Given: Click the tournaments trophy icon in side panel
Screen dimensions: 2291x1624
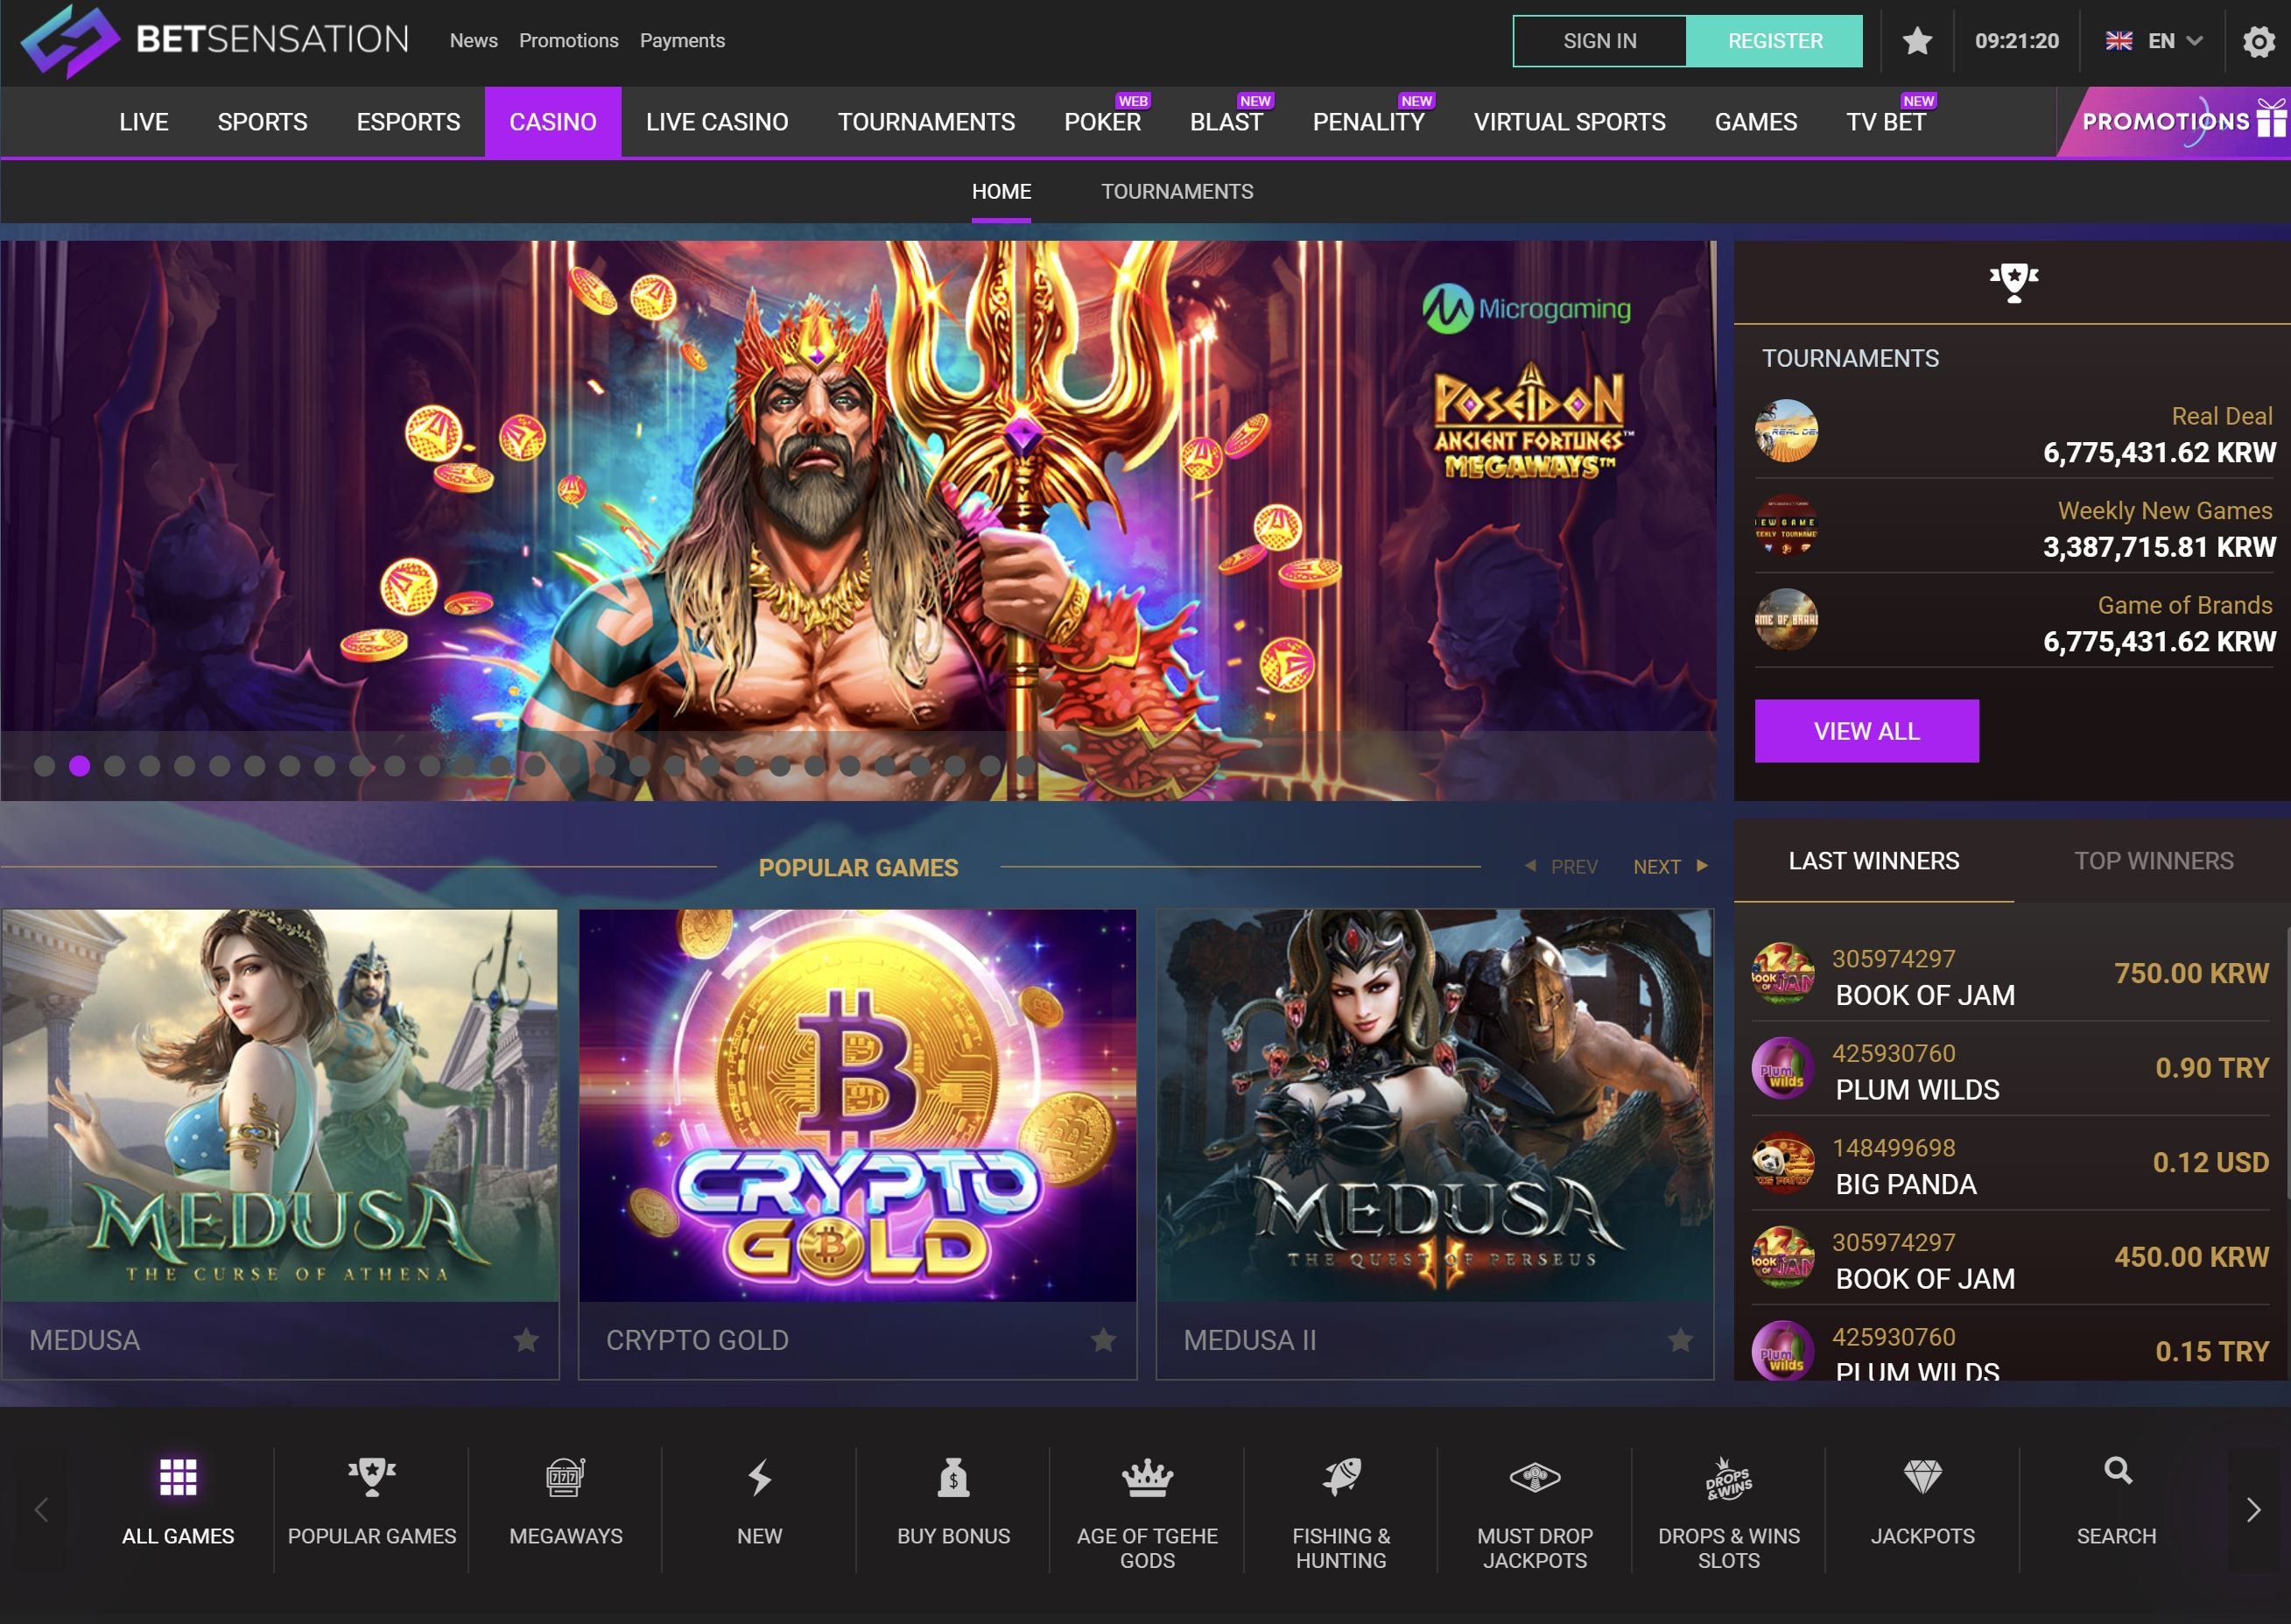Looking at the screenshot, I should 2013,282.
